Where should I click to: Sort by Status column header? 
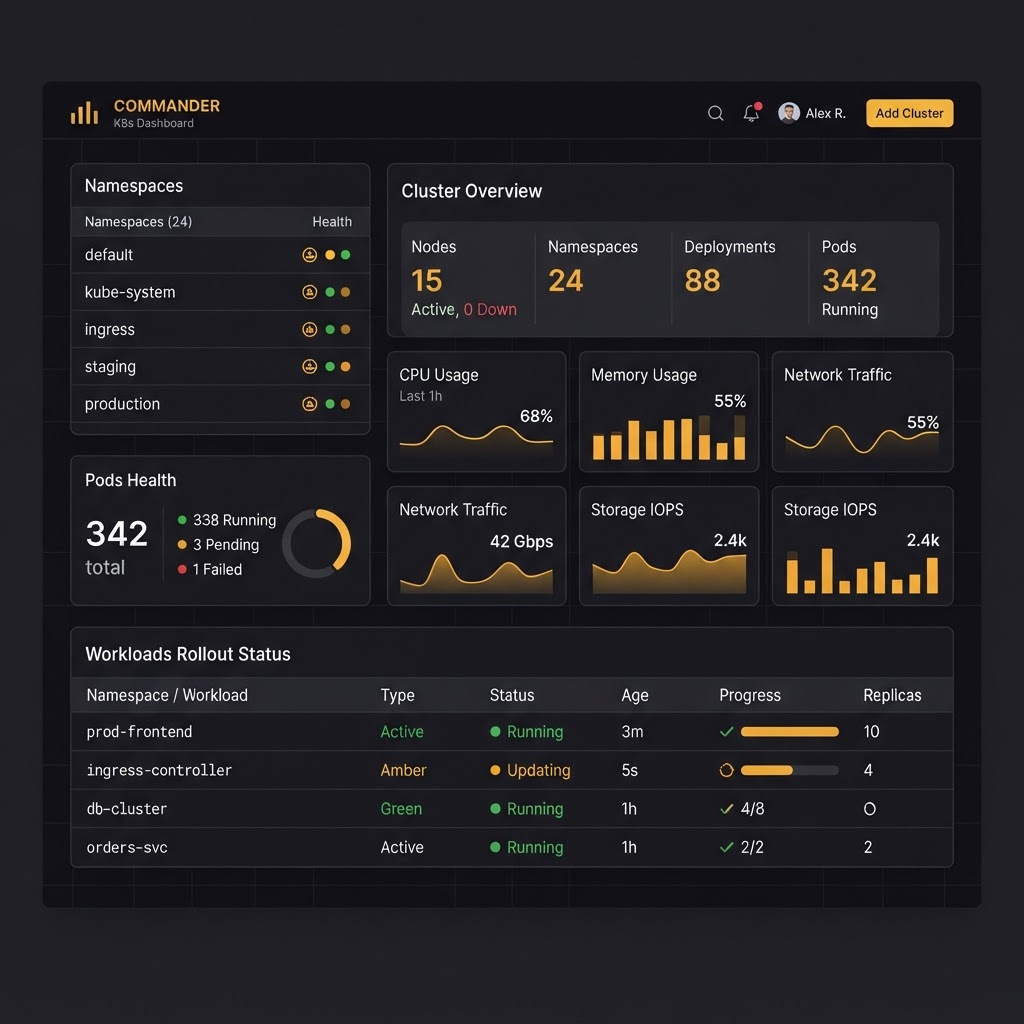pyautogui.click(x=512, y=695)
